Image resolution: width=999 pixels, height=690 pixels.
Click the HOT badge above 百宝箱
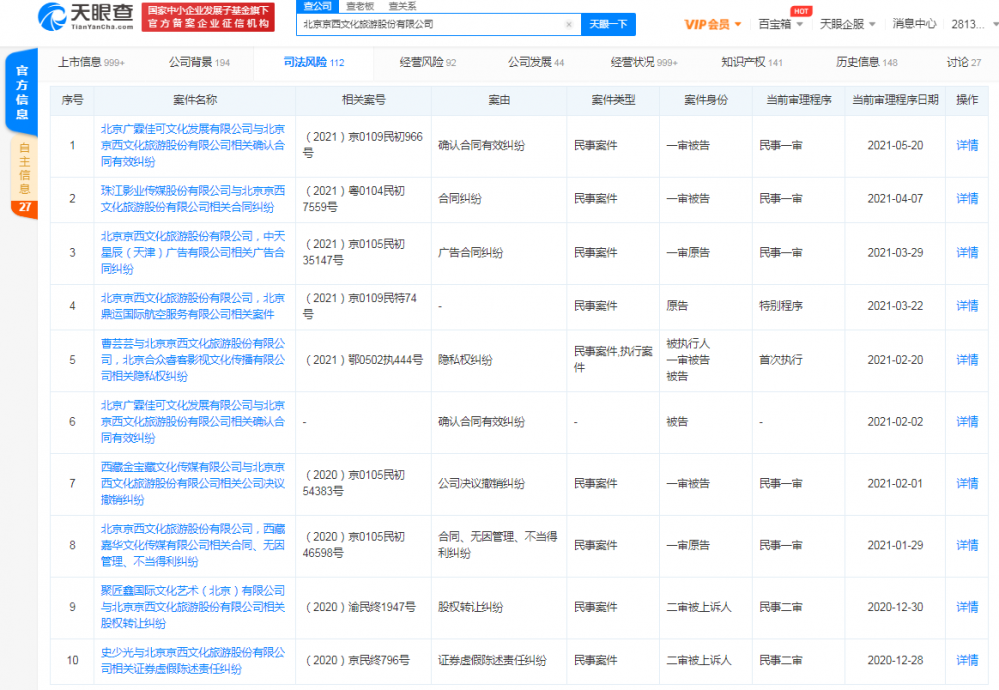[x=801, y=11]
